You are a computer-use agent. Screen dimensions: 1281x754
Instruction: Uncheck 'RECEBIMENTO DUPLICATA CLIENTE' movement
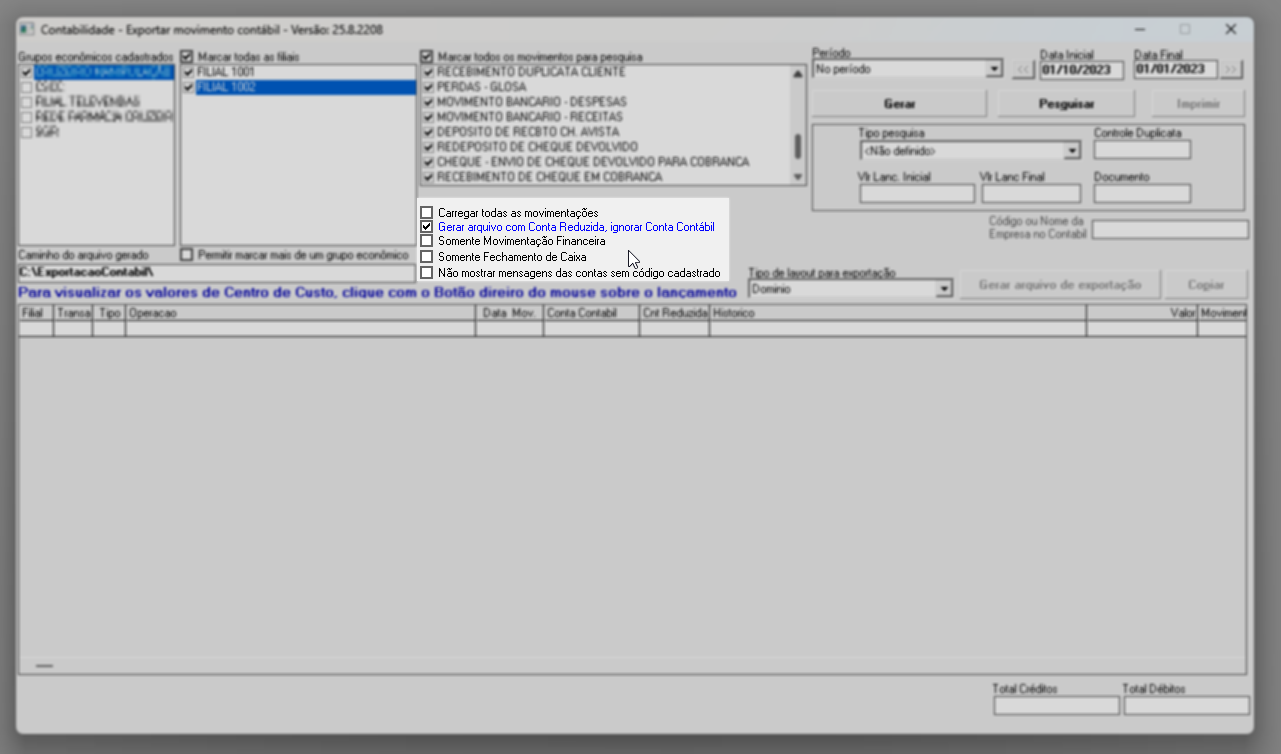click(x=429, y=73)
